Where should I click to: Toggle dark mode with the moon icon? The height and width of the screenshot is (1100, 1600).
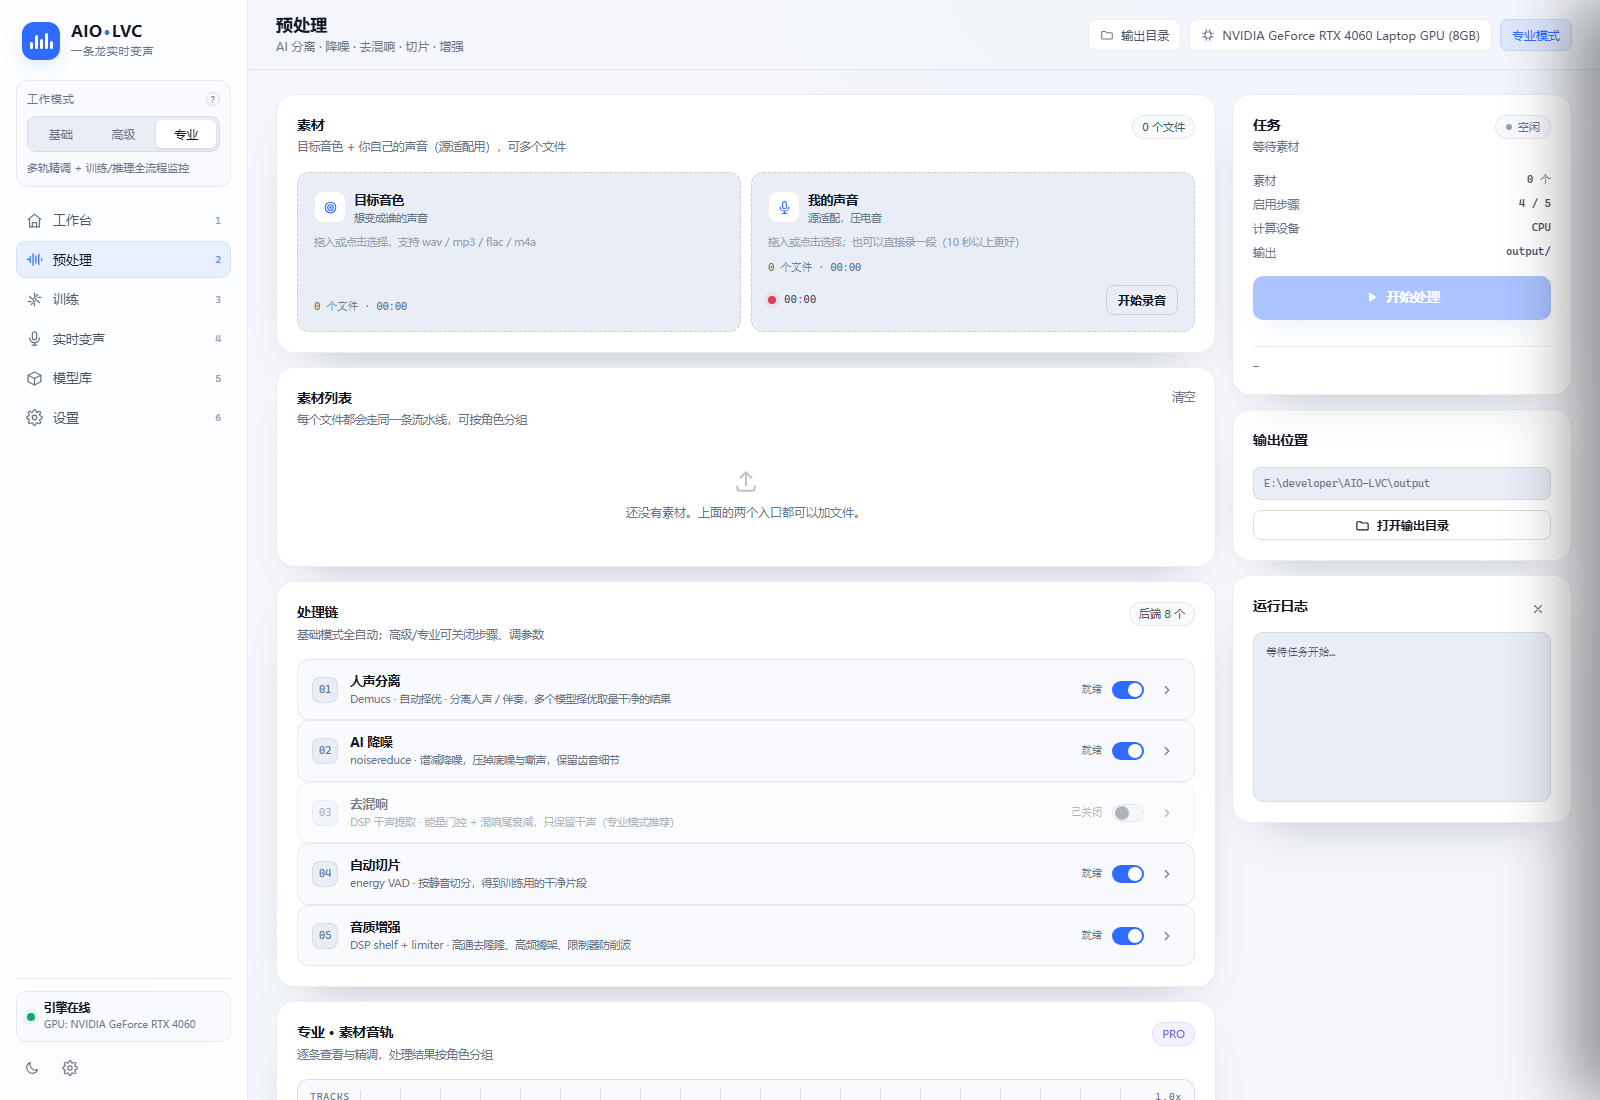click(x=32, y=1068)
